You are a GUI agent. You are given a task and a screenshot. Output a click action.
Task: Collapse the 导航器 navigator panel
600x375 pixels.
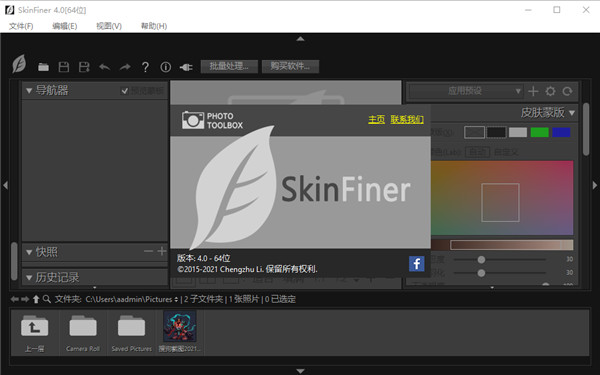click(x=29, y=91)
